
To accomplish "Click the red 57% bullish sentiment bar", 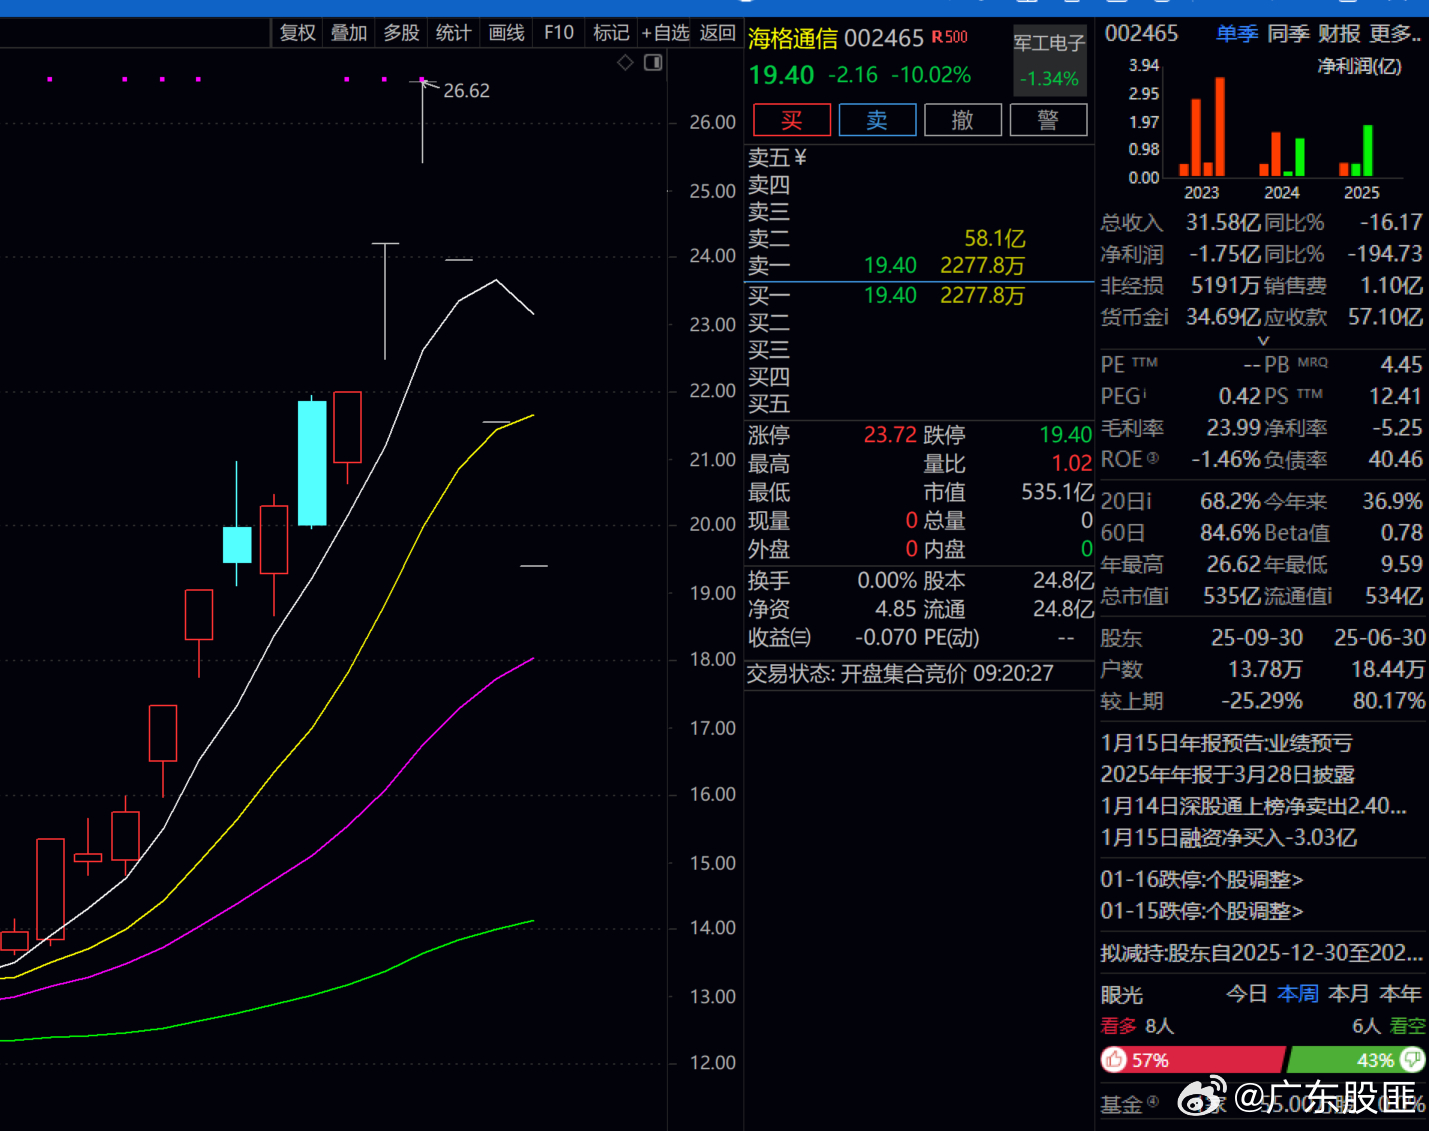I will 1192,1060.
